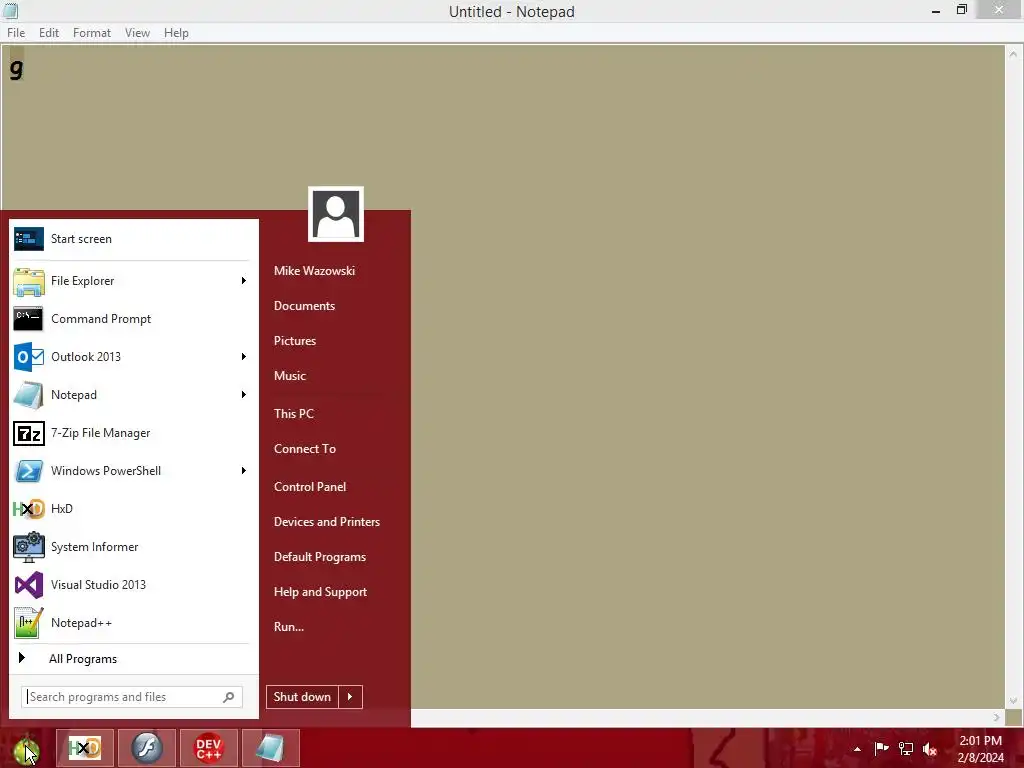The height and width of the screenshot is (768, 1024).
Task: Expand the File Explorer submenu arrow
Action: coord(244,281)
